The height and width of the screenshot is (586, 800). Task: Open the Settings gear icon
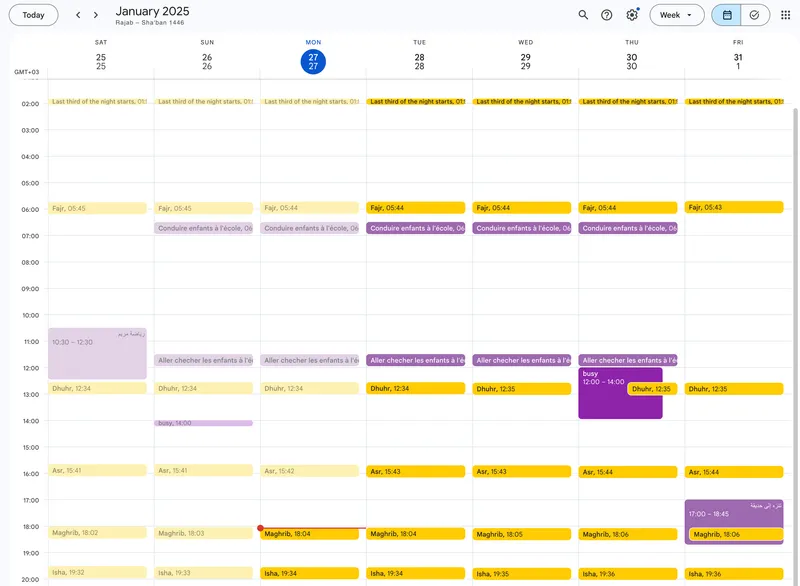pos(632,14)
